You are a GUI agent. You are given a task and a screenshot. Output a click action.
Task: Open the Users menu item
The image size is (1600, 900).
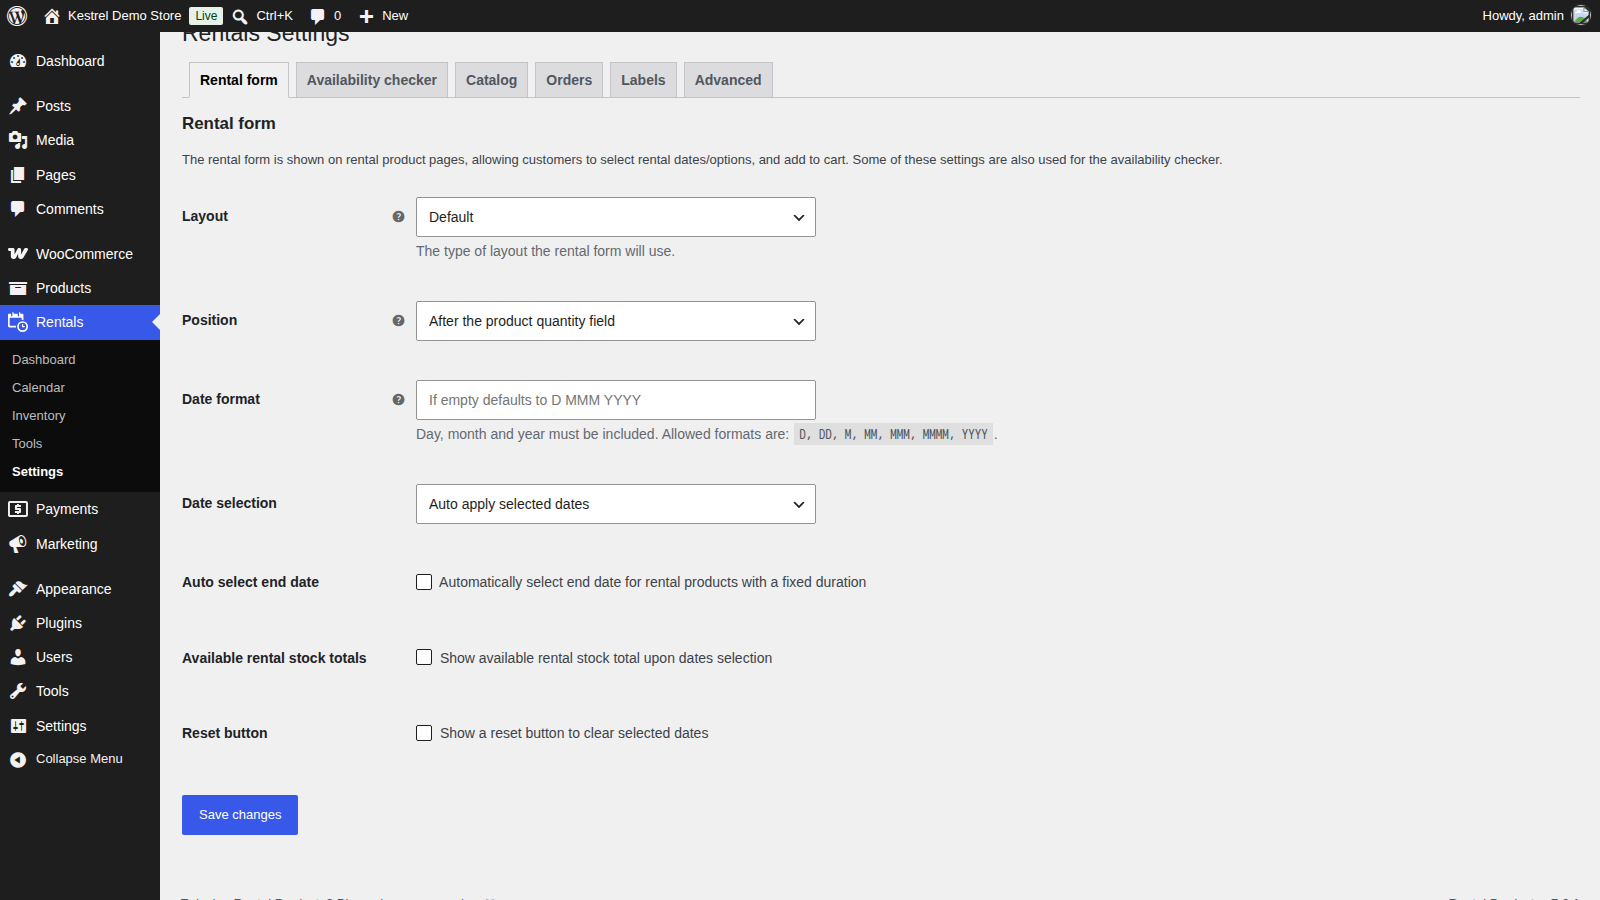(x=80, y=657)
